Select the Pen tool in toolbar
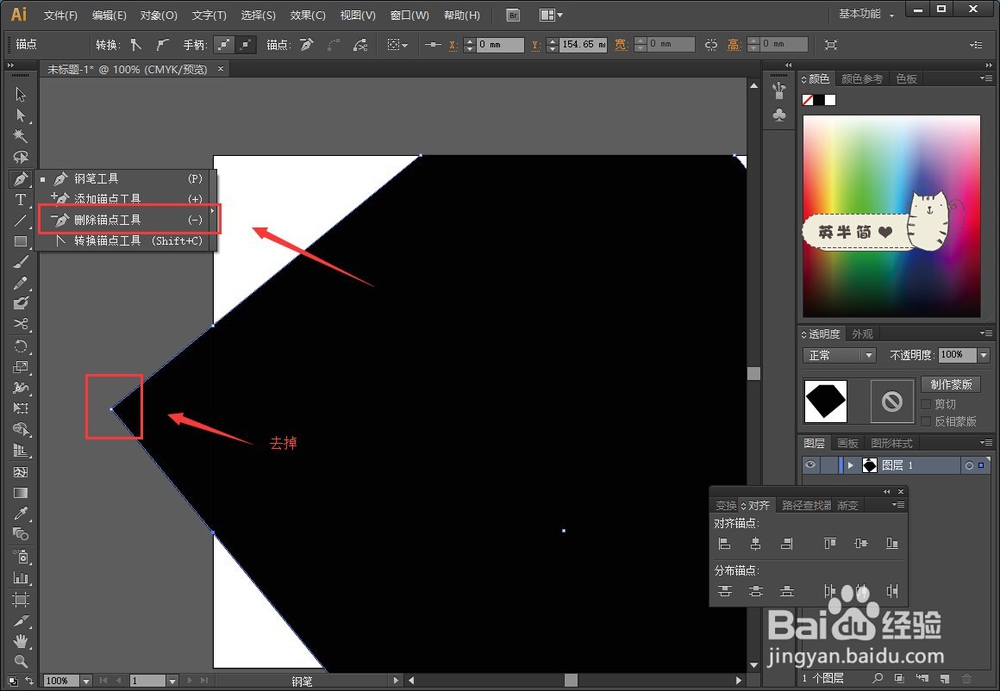This screenshot has height=691, width=1000. 20,179
